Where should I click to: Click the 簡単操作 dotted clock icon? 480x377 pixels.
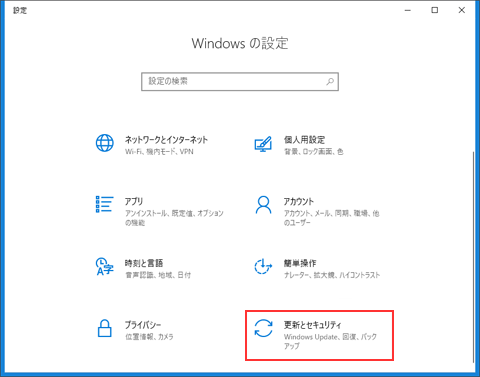click(x=263, y=266)
